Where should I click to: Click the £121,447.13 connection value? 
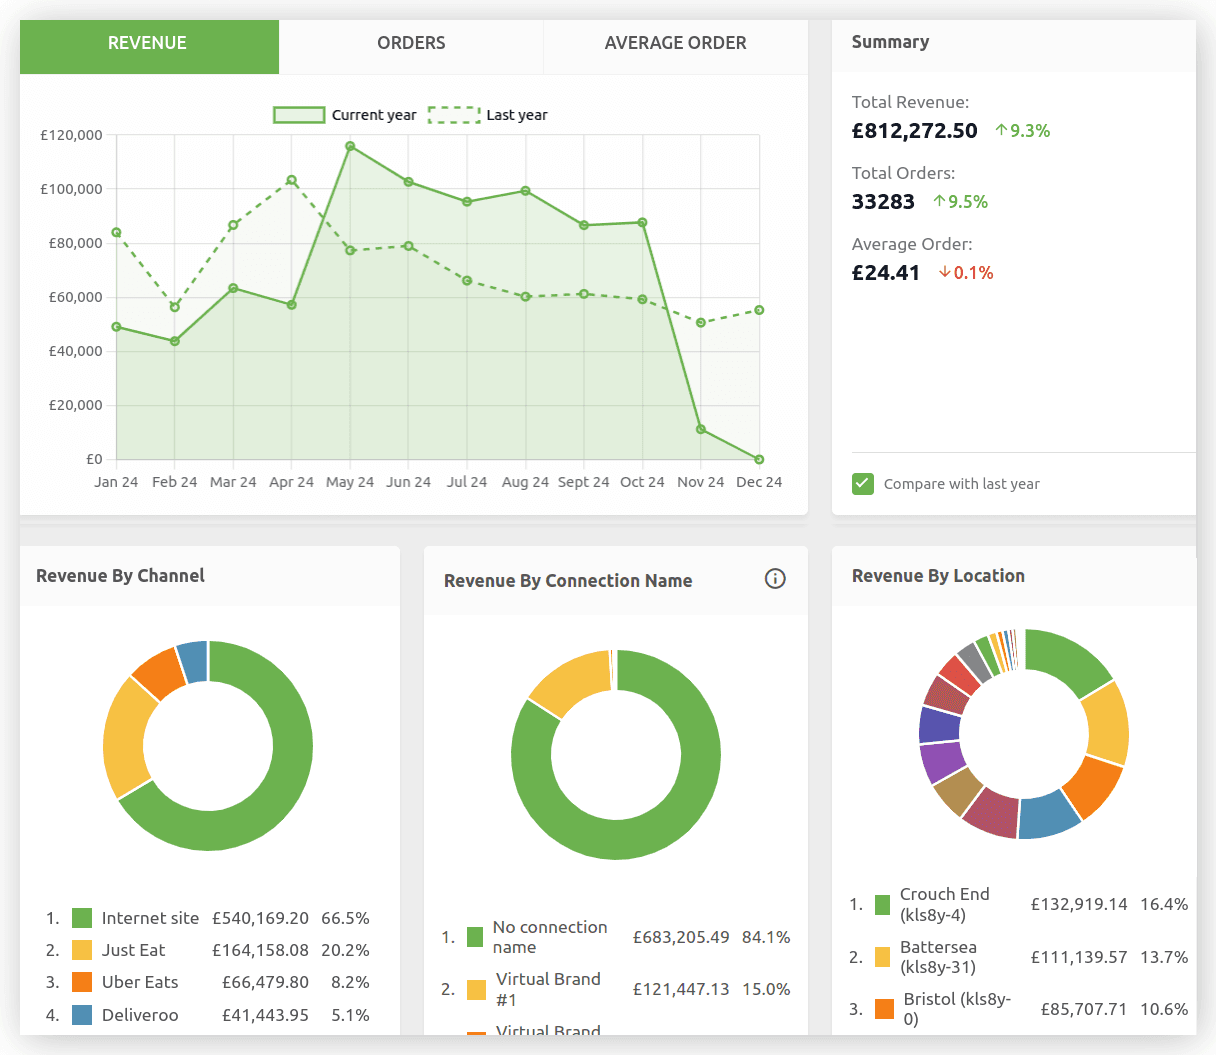tap(681, 989)
